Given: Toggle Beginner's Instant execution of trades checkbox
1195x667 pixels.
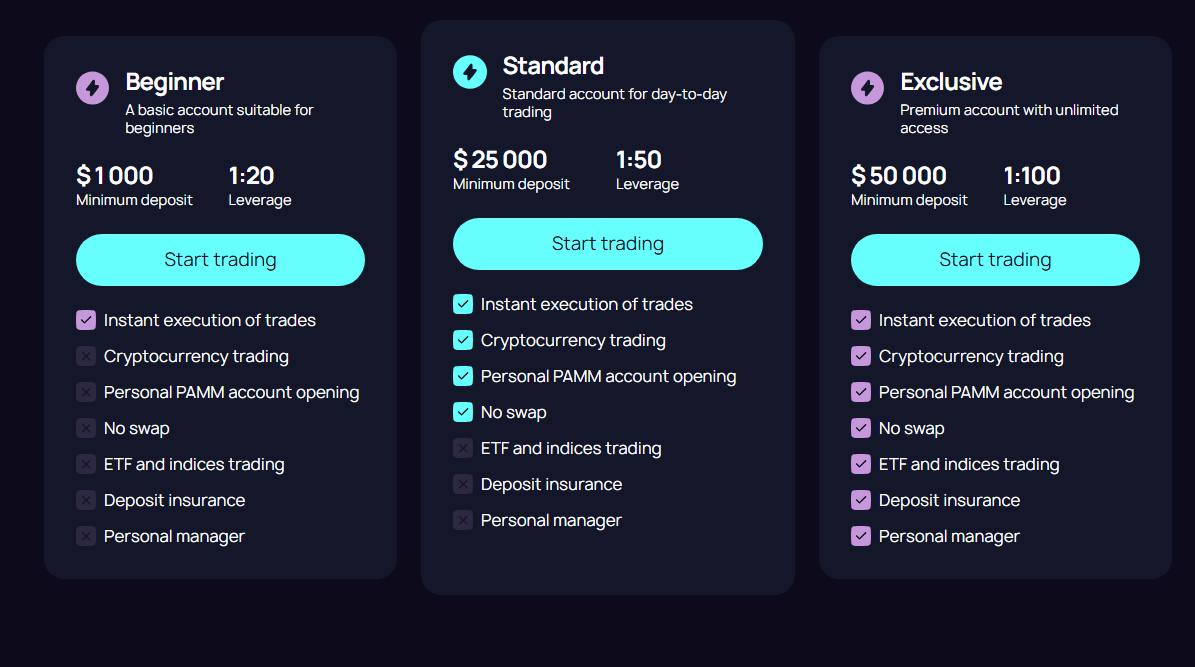Looking at the screenshot, I should 86,320.
